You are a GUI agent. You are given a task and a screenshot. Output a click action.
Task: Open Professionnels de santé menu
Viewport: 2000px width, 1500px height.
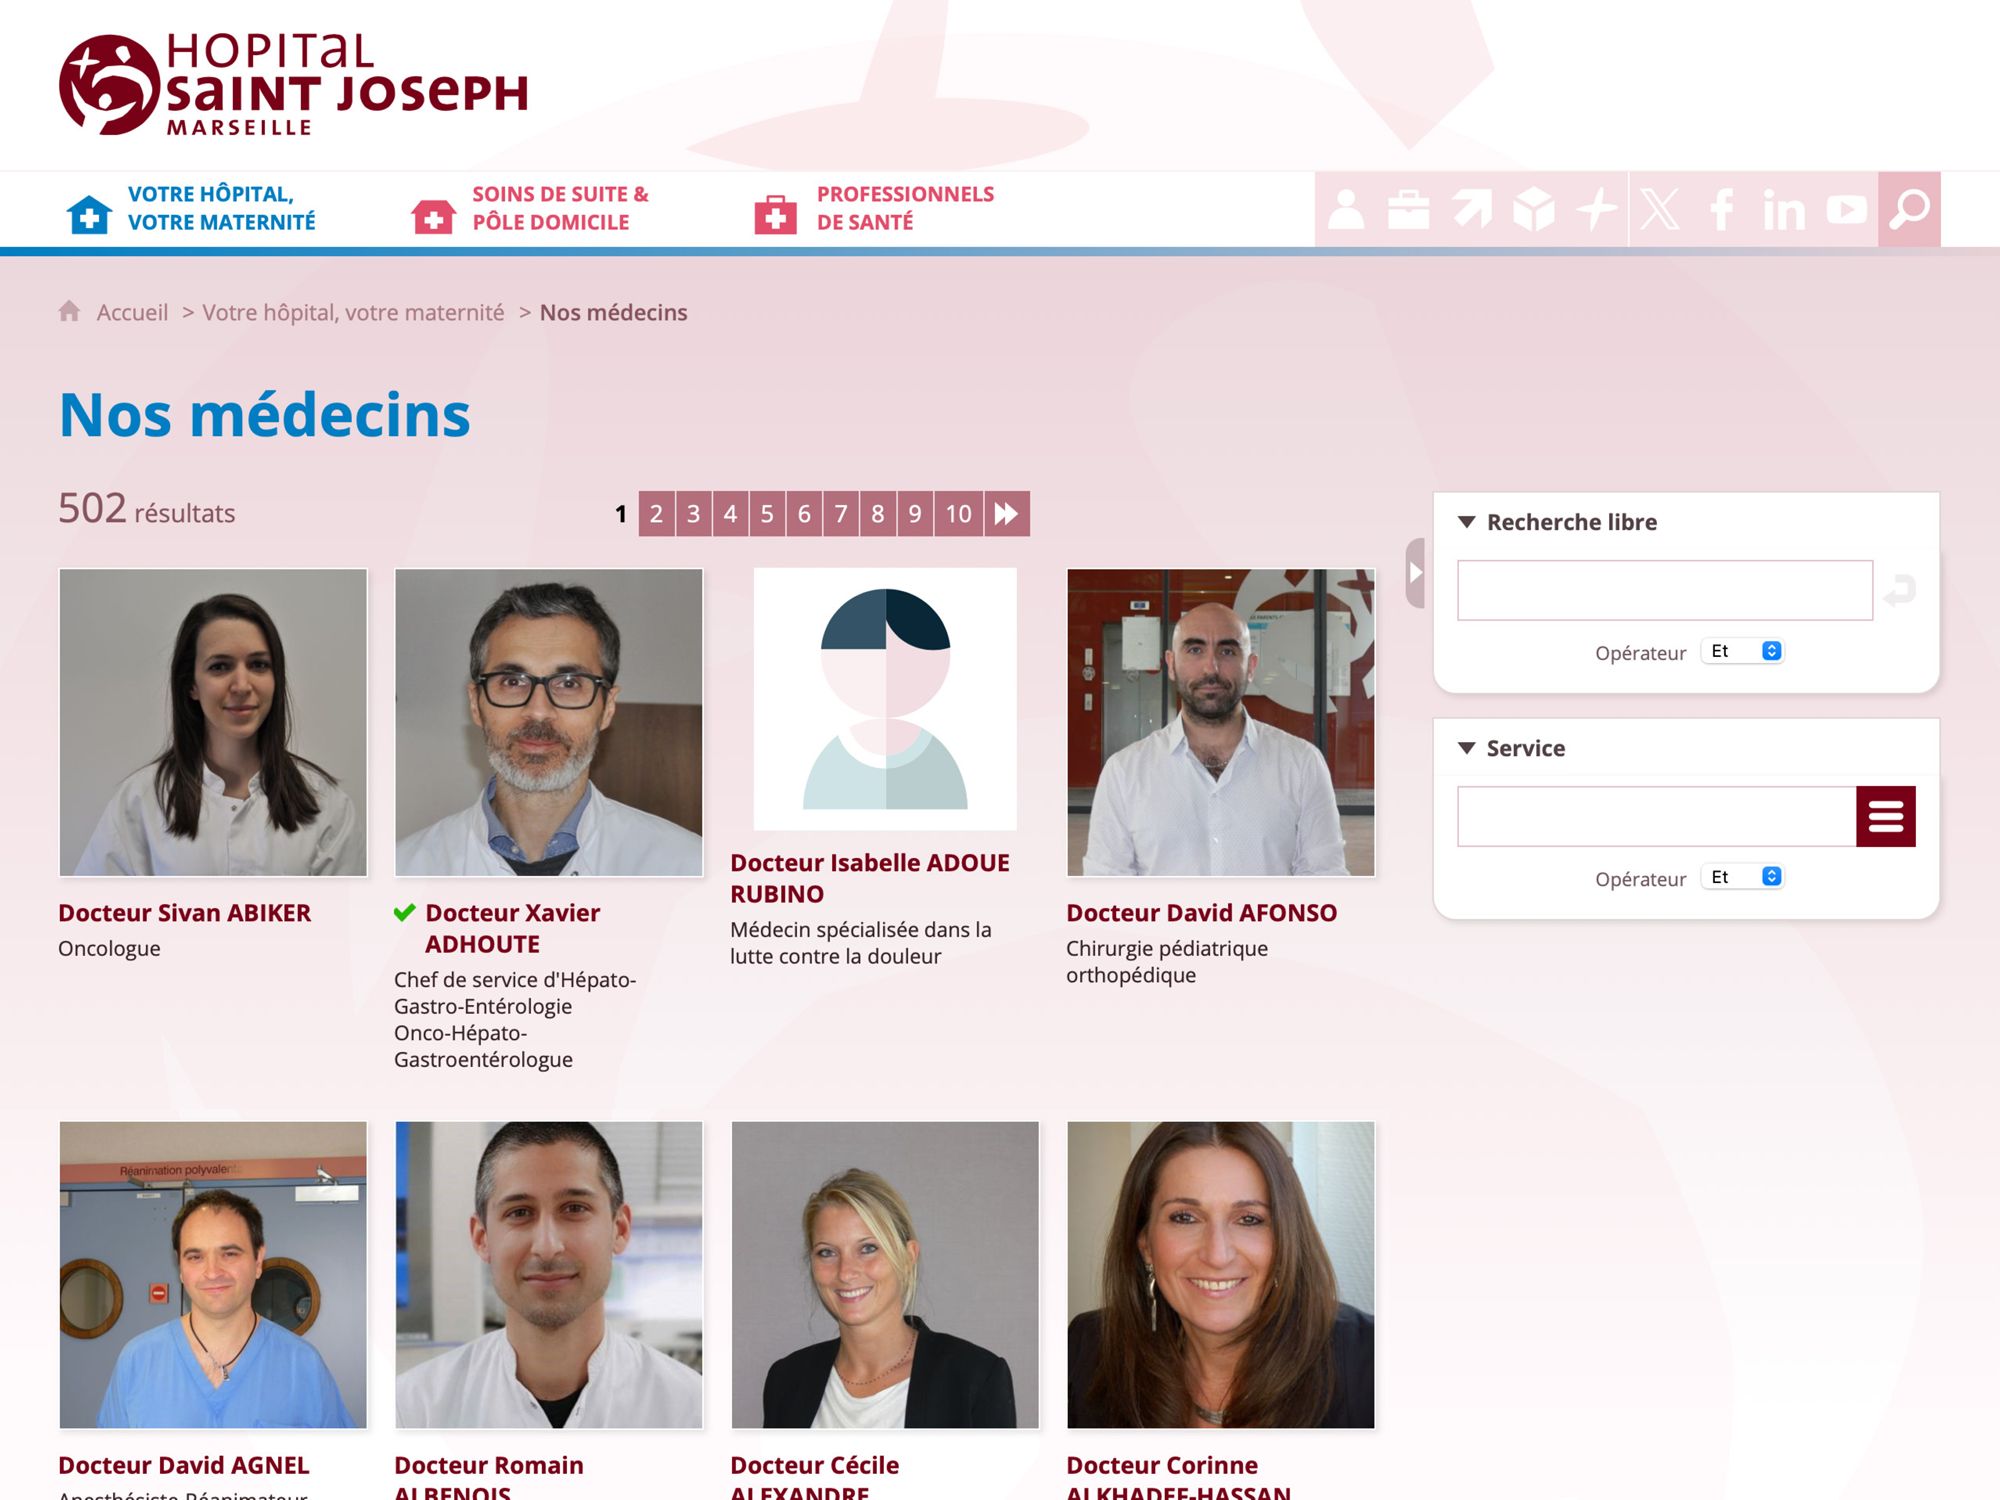tap(904, 208)
